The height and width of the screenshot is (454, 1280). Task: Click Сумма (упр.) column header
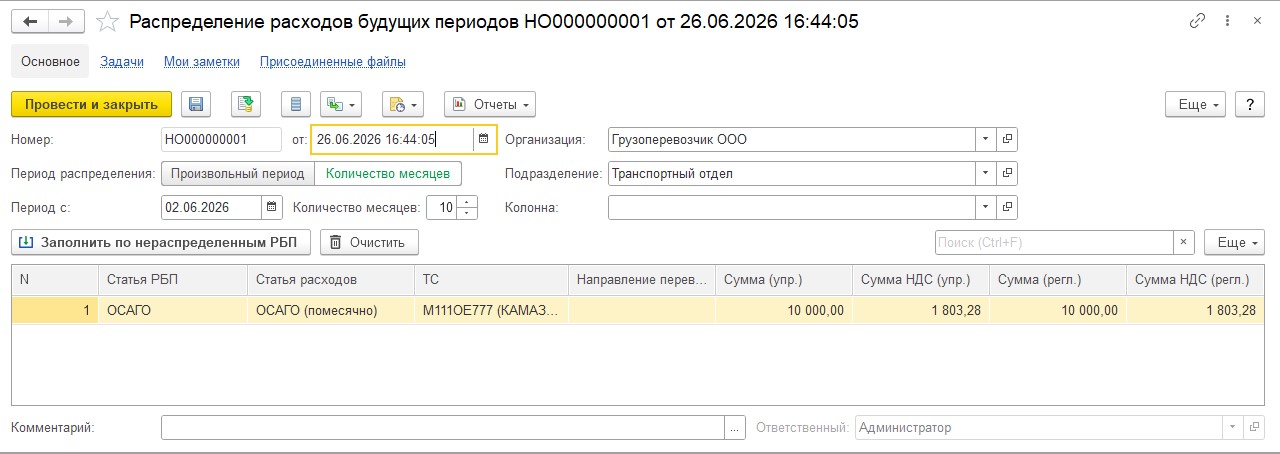click(x=783, y=280)
